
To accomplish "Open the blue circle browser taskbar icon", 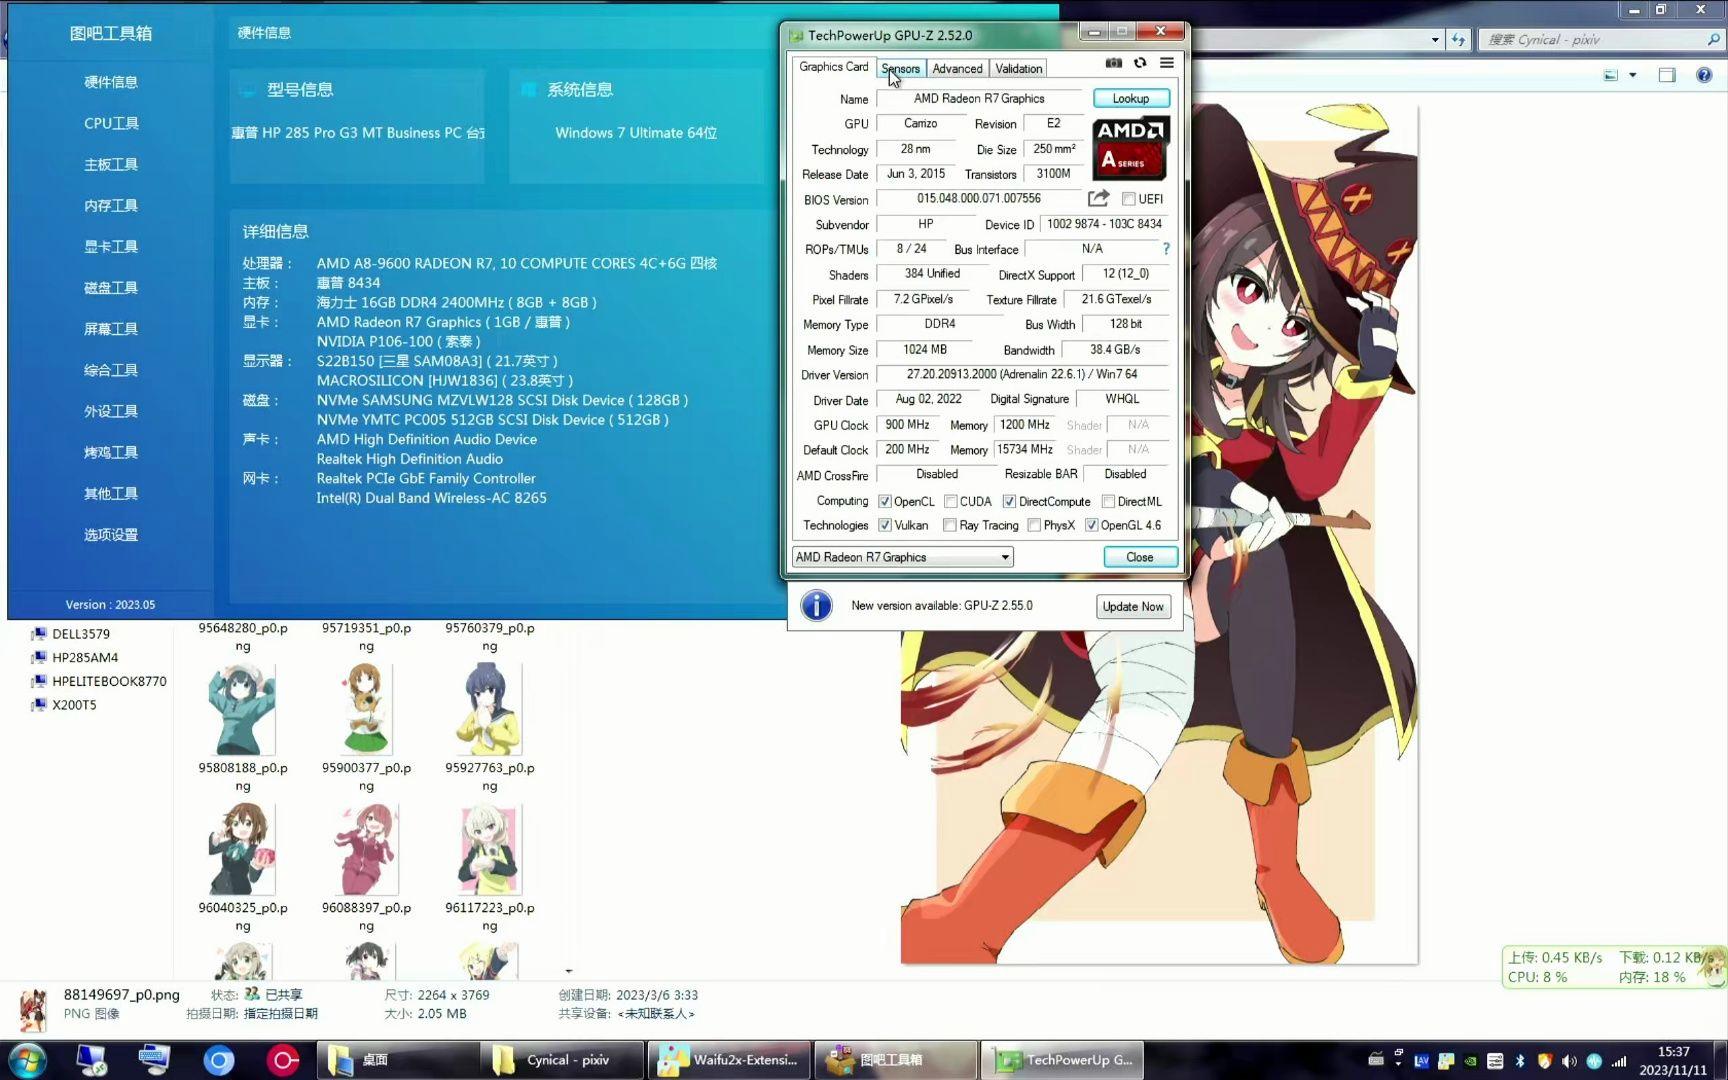I will pos(218,1060).
